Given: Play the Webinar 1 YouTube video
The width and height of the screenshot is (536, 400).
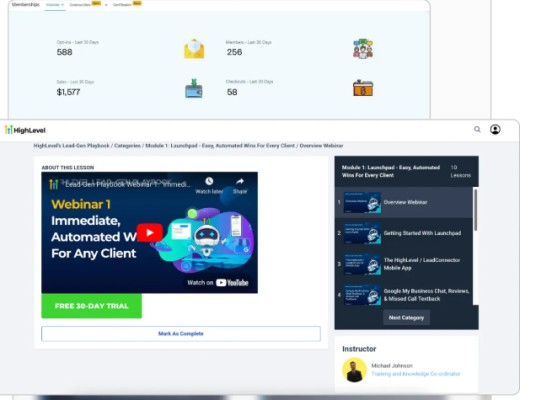Looking at the screenshot, I should click(x=149, y=232).
